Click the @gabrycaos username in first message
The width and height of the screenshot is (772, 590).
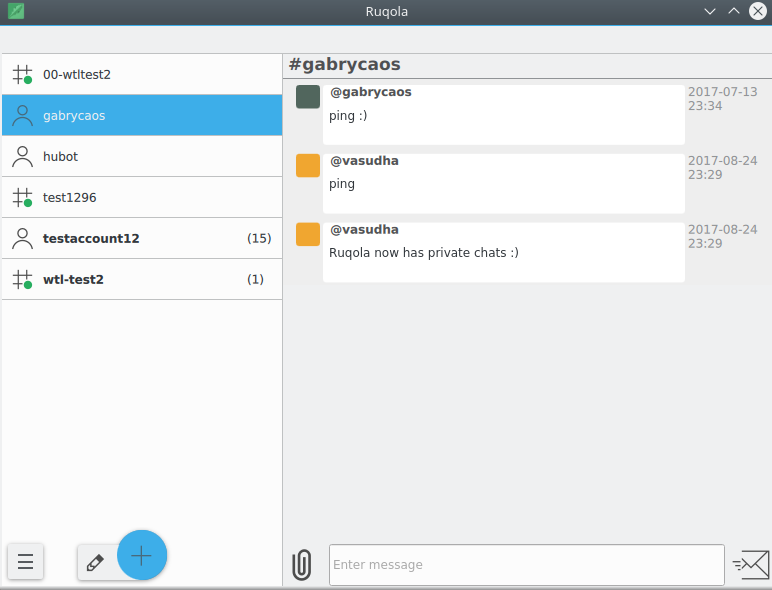pos(371,92)
